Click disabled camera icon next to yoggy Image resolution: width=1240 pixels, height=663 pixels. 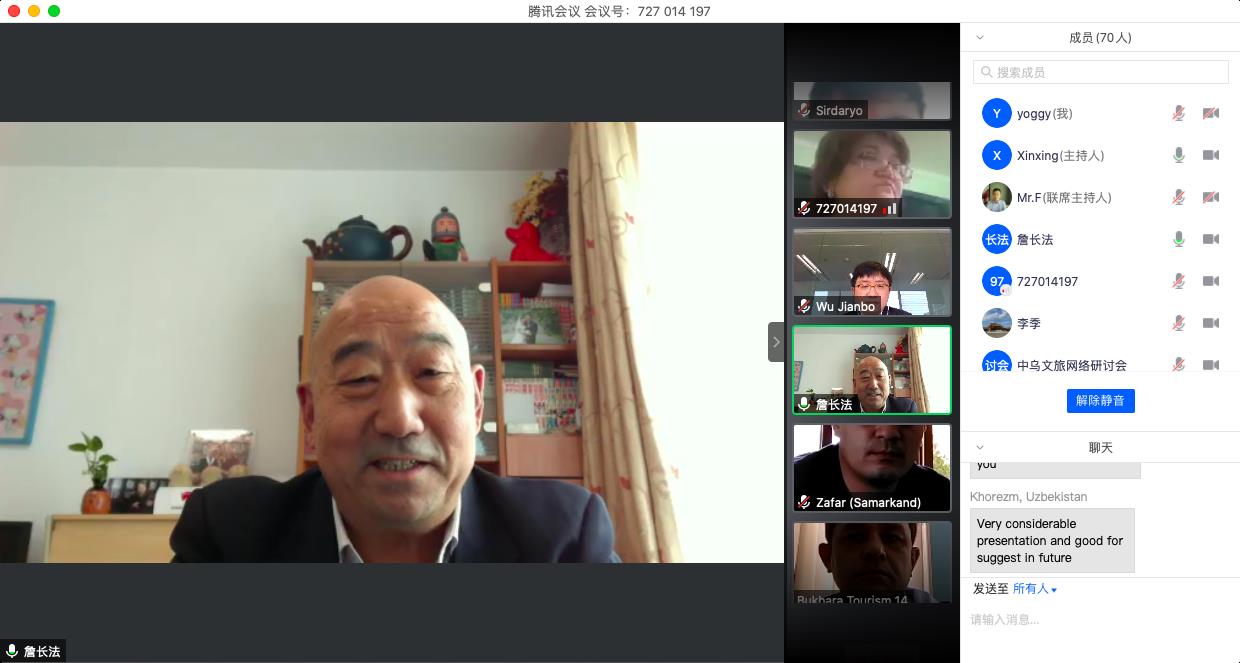1210,113
